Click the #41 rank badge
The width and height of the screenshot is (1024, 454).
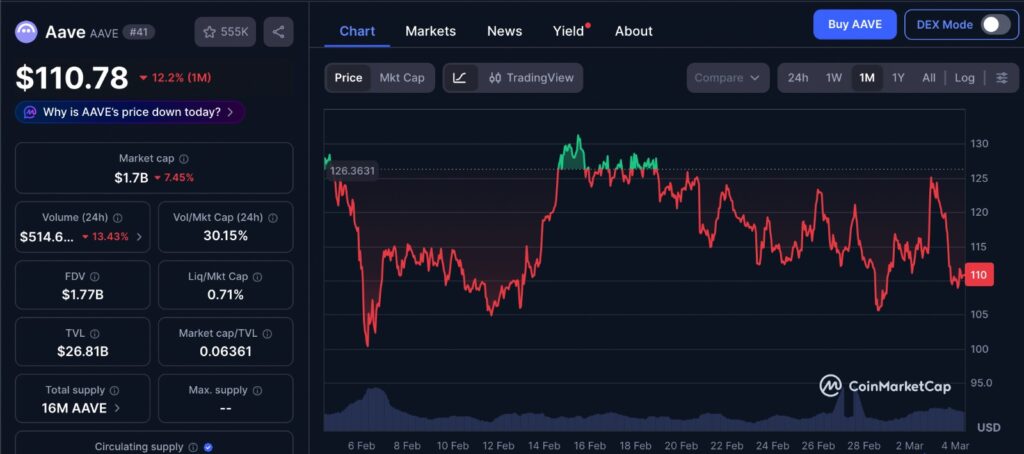(138, 32)
